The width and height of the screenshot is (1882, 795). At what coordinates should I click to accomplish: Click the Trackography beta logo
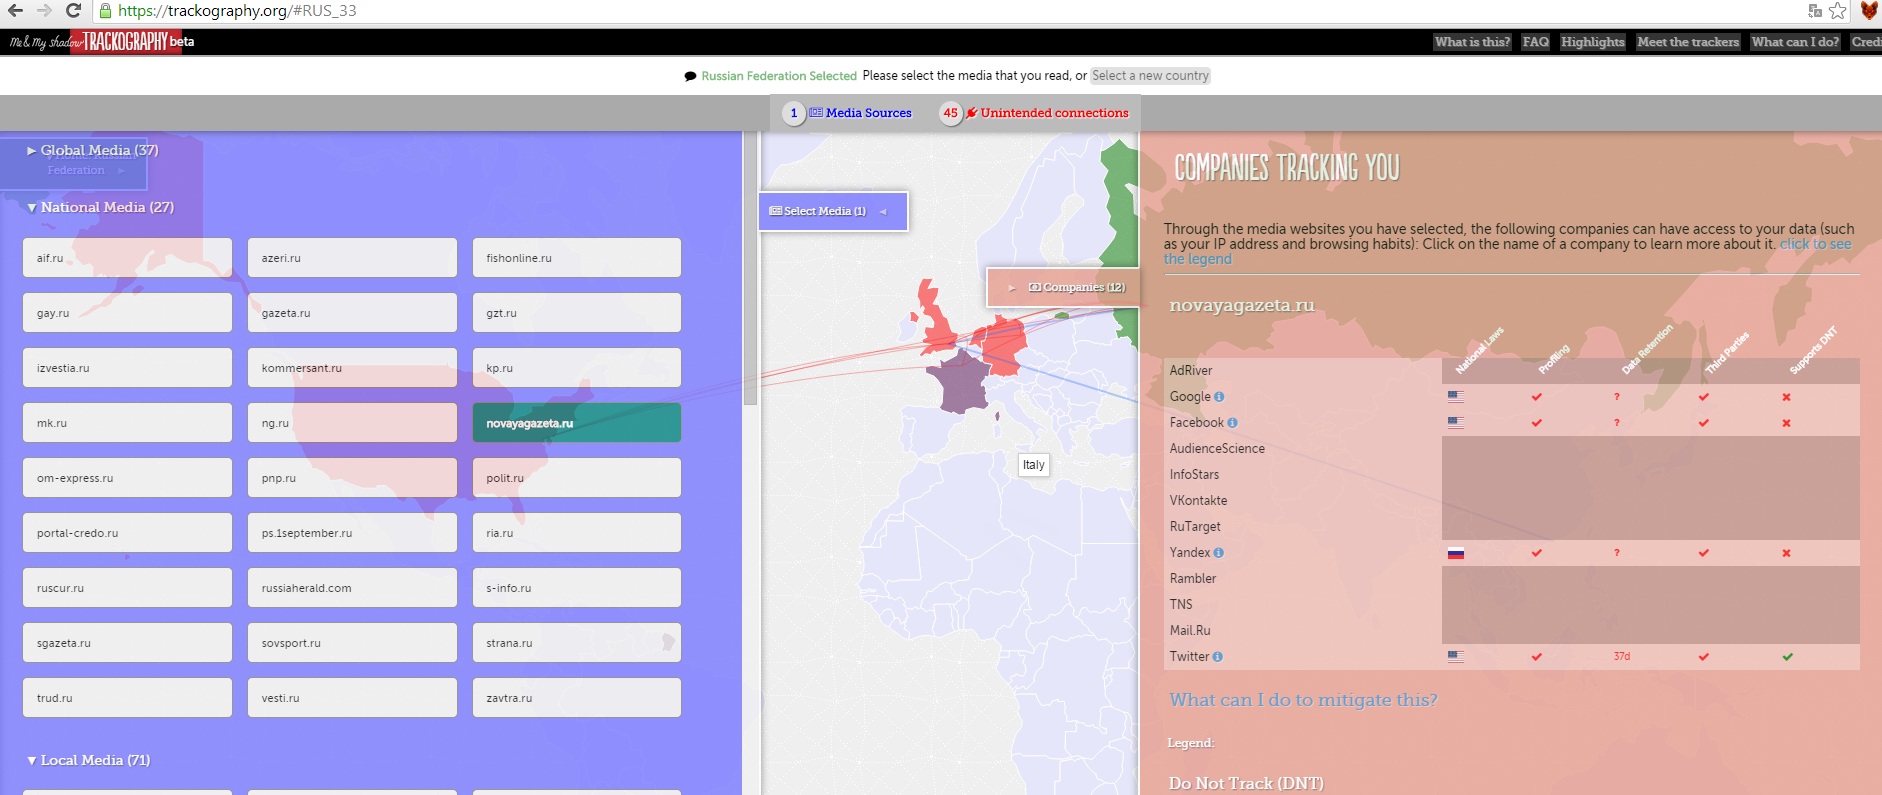pos(102,42)
